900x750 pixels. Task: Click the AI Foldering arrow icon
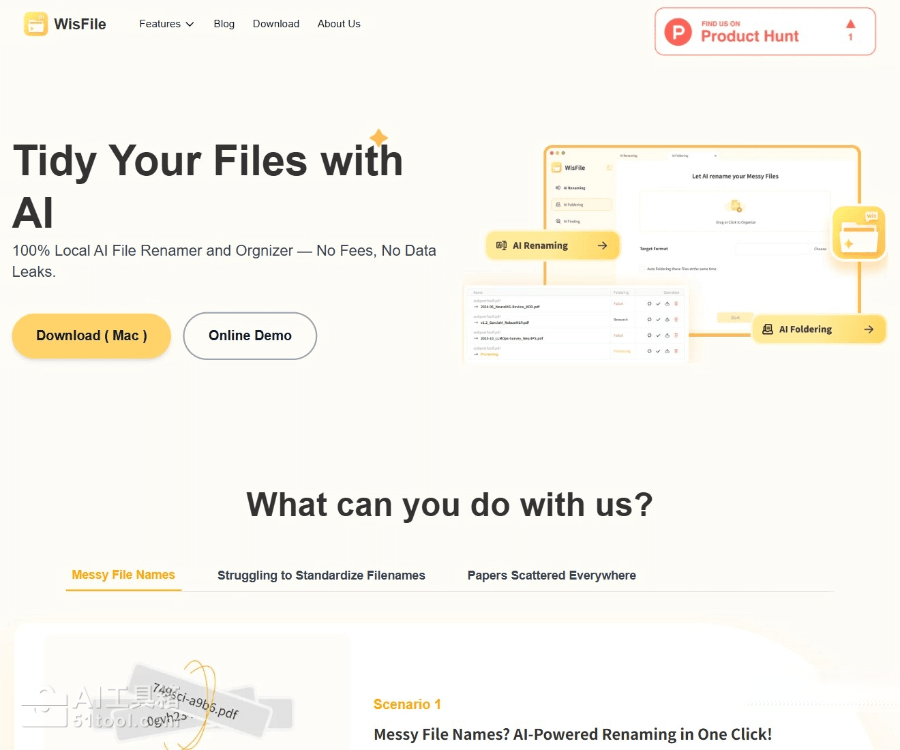[x=868, y=329]
